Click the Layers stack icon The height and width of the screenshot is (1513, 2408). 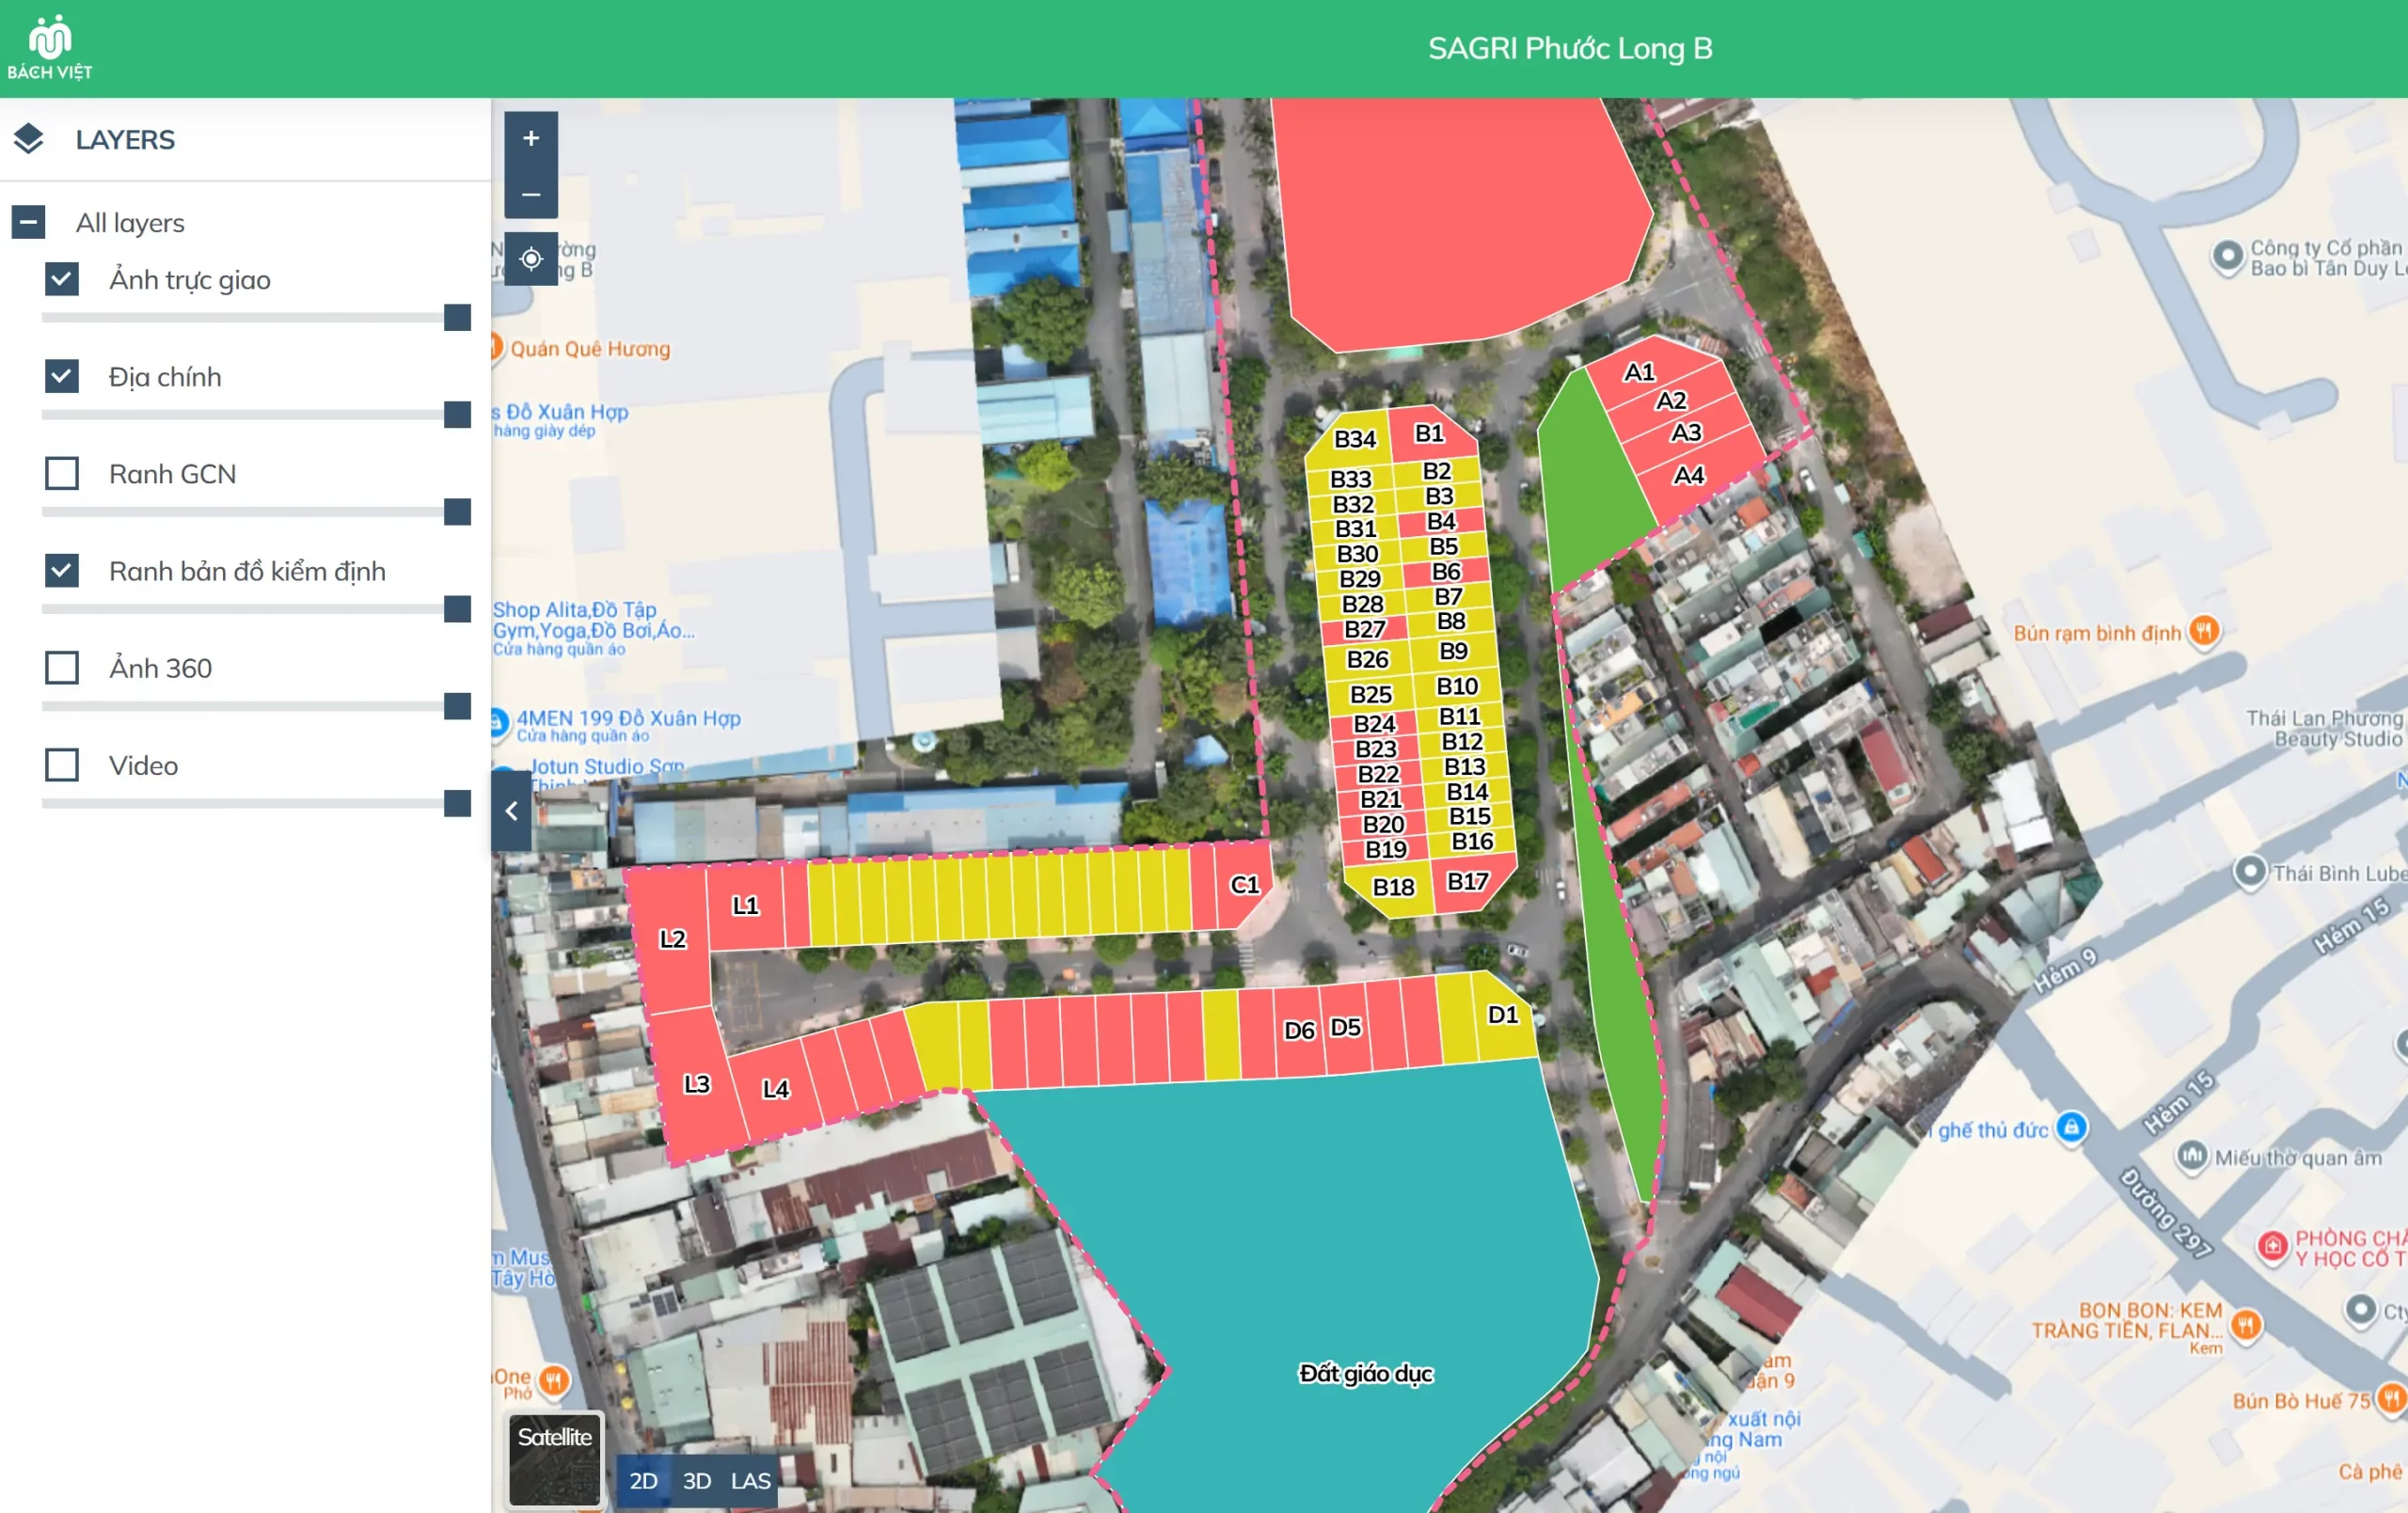tap(29, 139)
